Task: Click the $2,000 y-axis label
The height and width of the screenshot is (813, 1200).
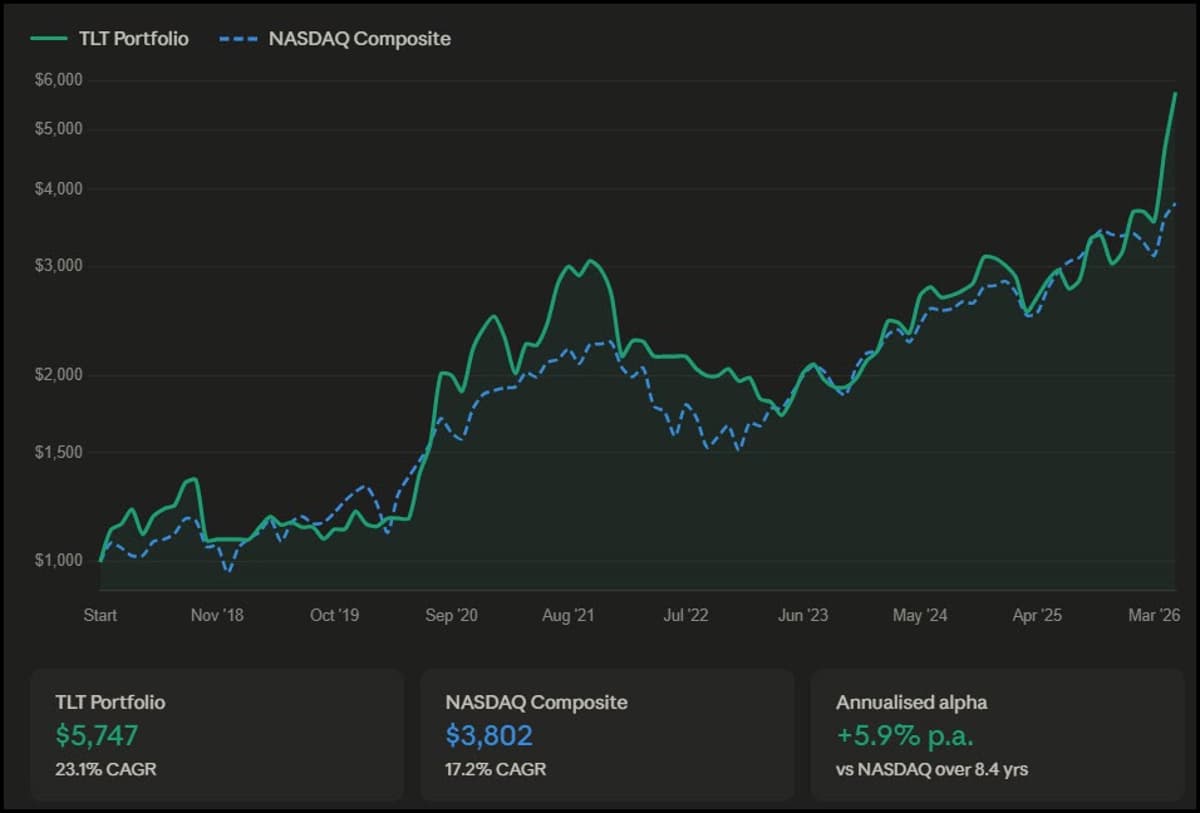Action: coord(61,375)
